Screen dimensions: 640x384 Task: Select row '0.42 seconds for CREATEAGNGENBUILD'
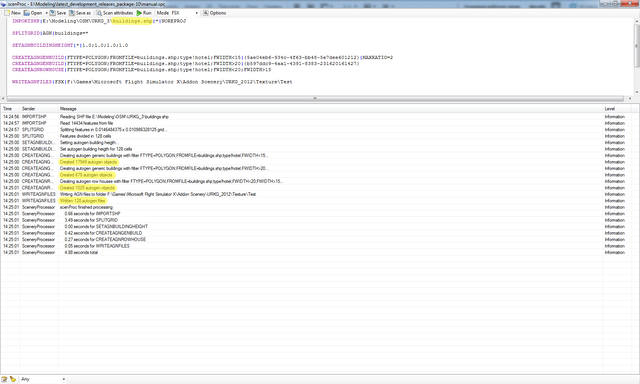[x=320, y=233]
